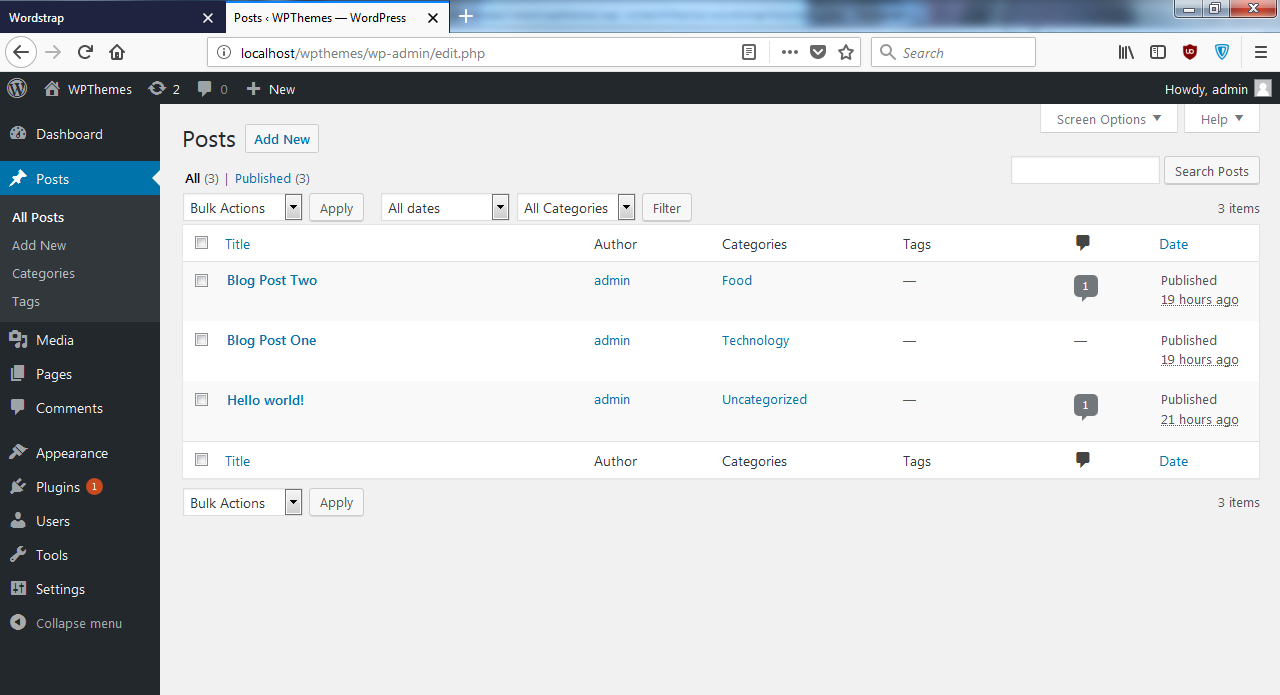The width and height of the screenshot is (1280, 695).
Task: Open page actions three-dots menu
Action: coord(790,53)
